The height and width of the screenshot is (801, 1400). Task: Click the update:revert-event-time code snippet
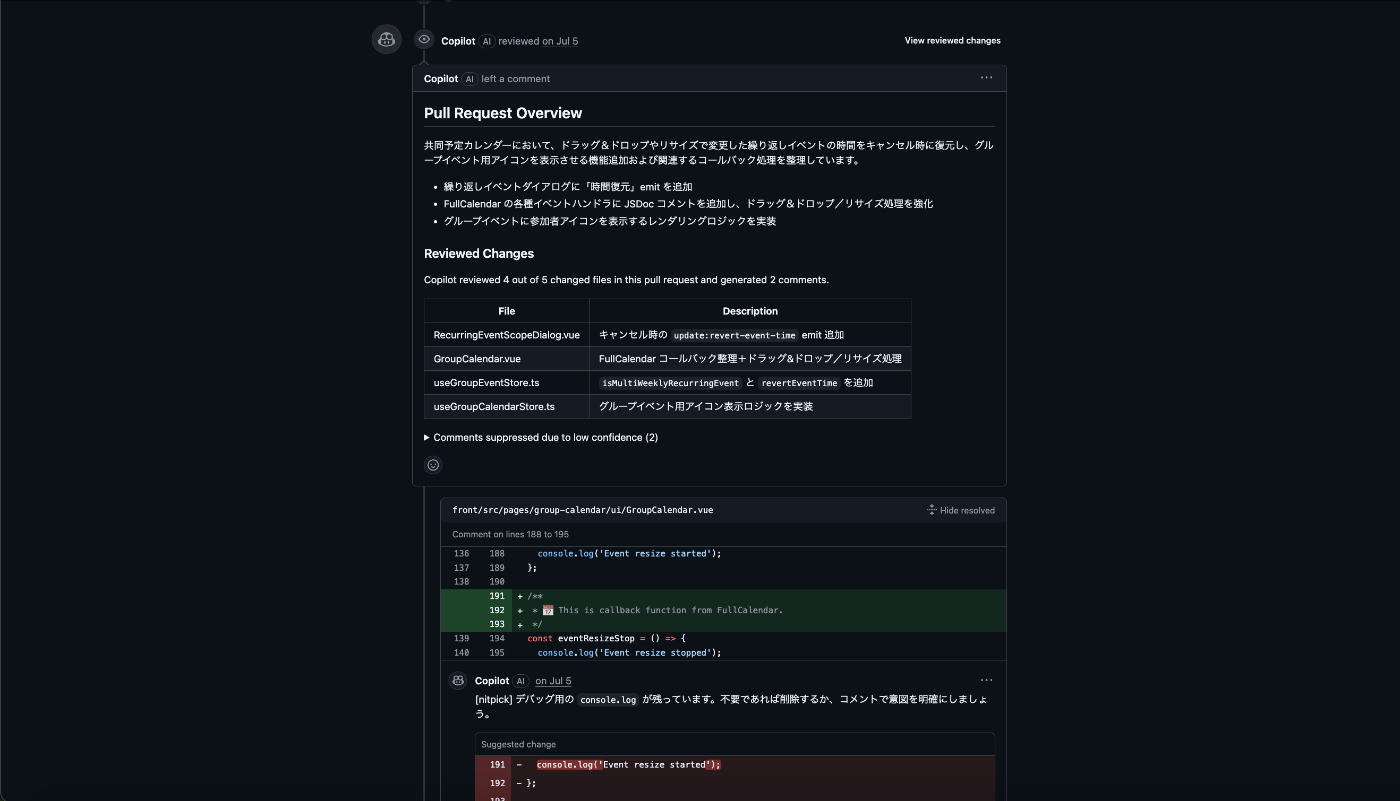tap(734, 335)
